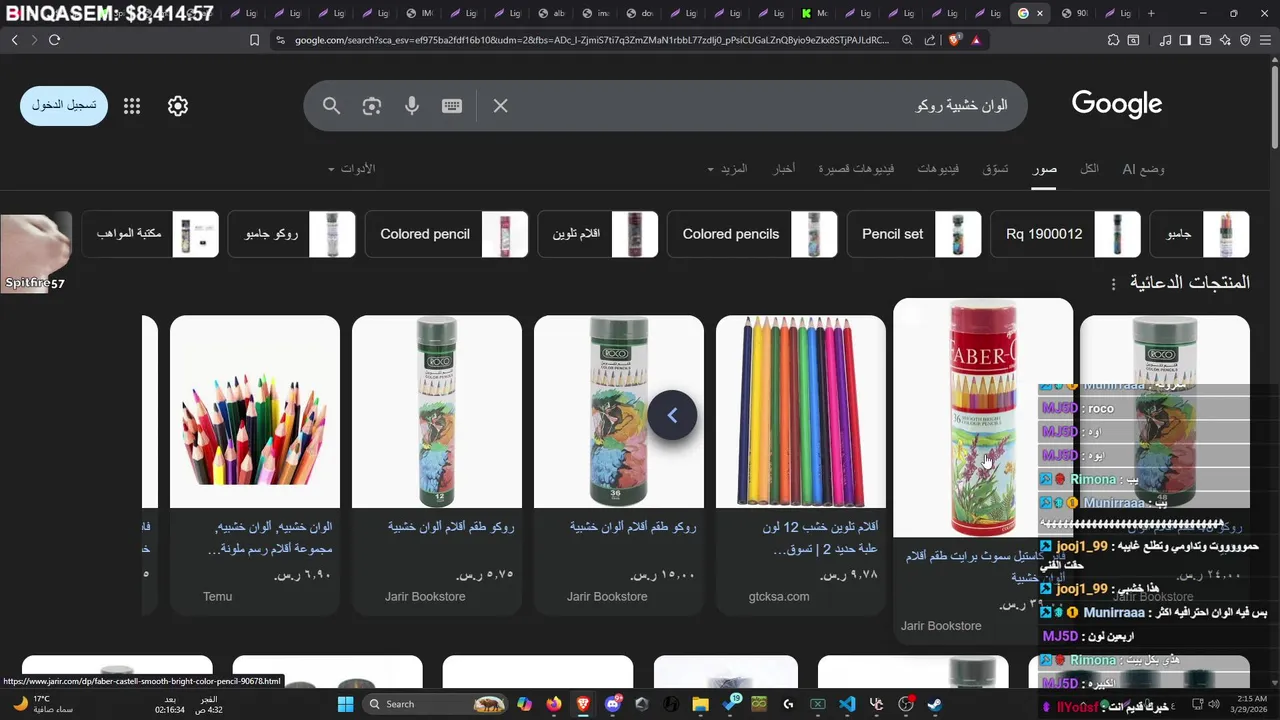
Task: Switch to the صور images tab
Action: coord(1045,168)
